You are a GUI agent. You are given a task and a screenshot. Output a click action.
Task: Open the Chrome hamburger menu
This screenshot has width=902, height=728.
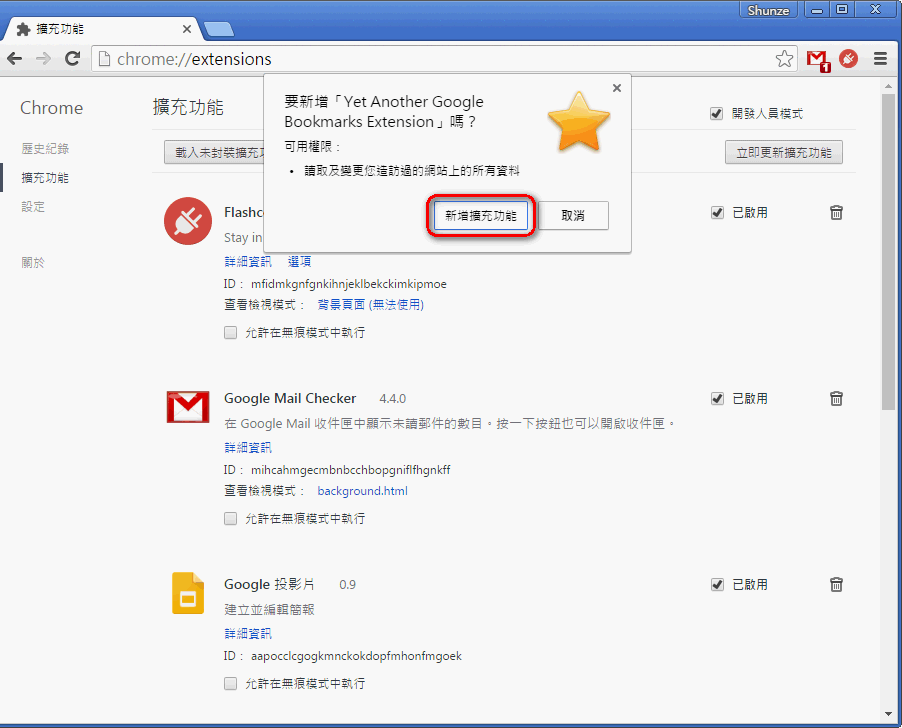click(880, 59)
